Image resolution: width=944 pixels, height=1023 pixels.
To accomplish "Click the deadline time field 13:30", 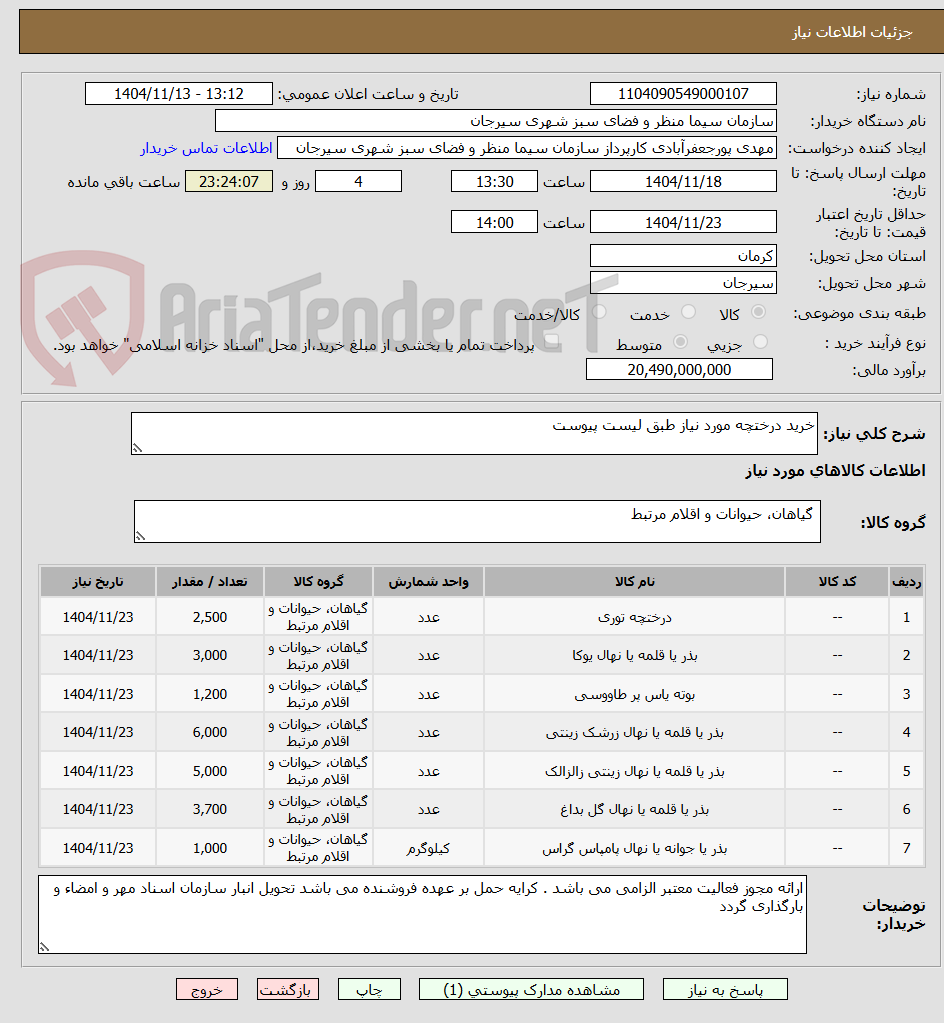I will (x=495, y=181).
